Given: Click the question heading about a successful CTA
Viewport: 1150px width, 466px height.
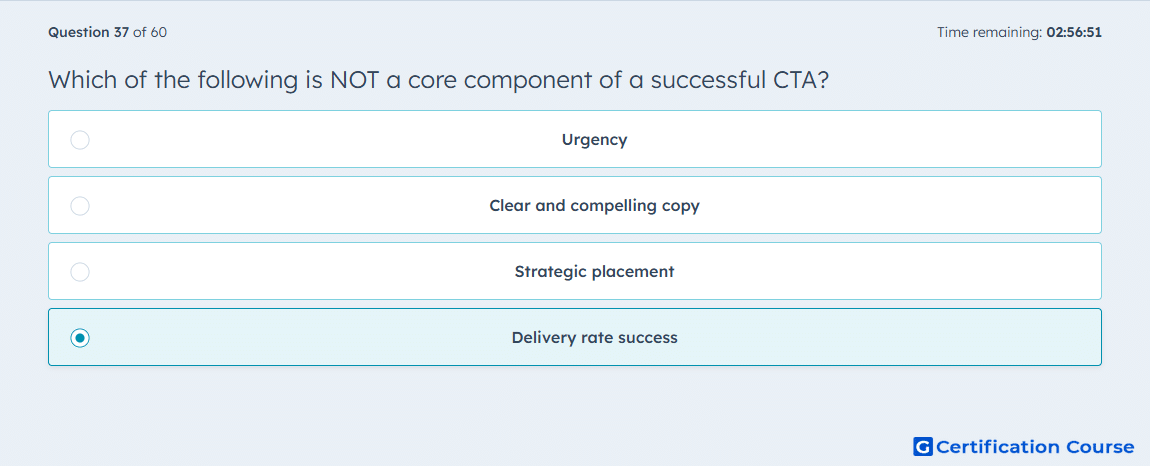Looking at the screenshot, I should pos(439,79).
